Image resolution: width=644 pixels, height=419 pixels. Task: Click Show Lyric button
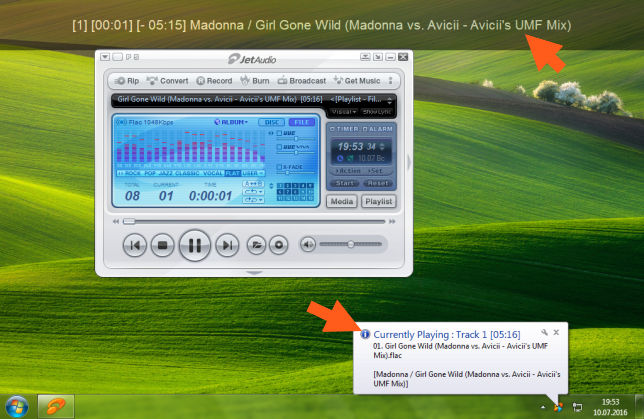point(377,112)
